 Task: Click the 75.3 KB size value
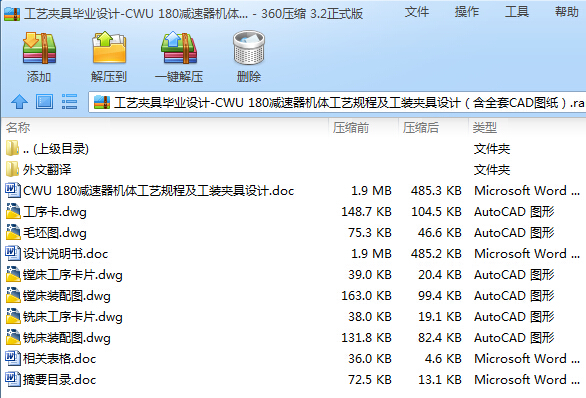click(370, 232)
